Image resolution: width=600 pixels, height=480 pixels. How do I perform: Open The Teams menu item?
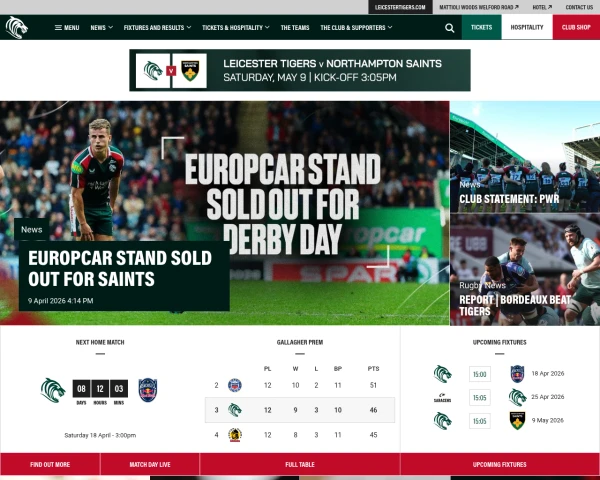click(295, 28)
